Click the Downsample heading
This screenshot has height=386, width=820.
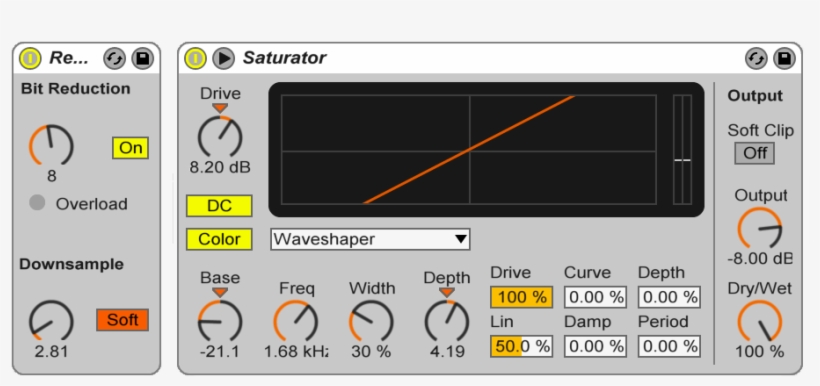[72, 264]
